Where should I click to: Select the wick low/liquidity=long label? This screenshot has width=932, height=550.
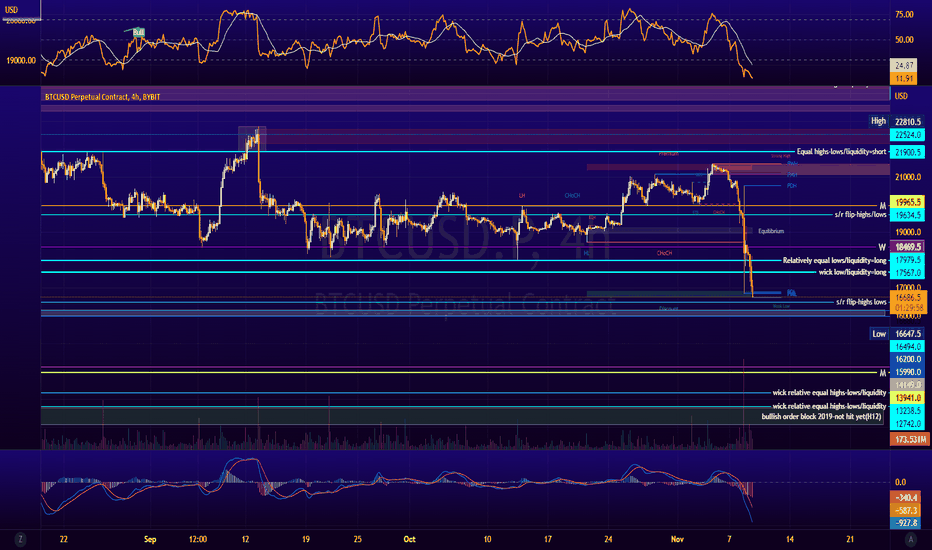[852, 272]
